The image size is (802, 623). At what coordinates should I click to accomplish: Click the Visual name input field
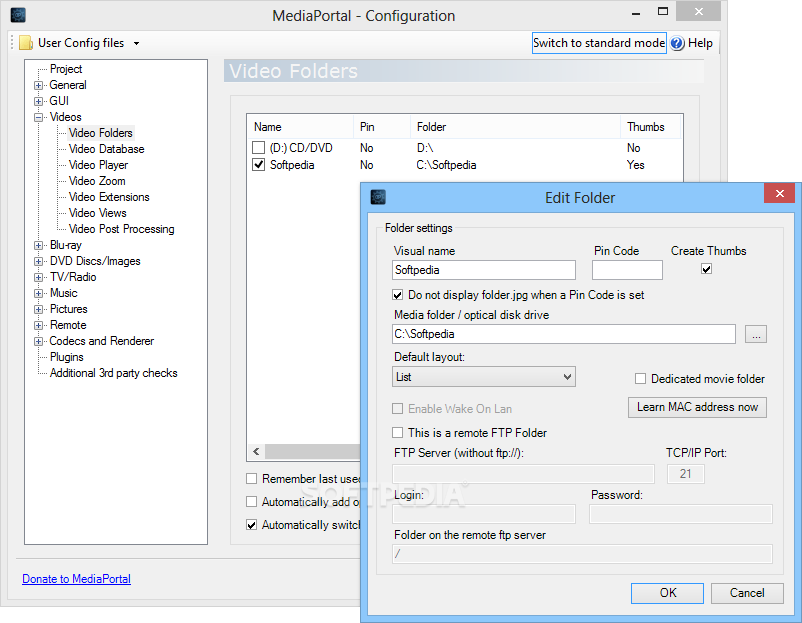coord(484,270)
